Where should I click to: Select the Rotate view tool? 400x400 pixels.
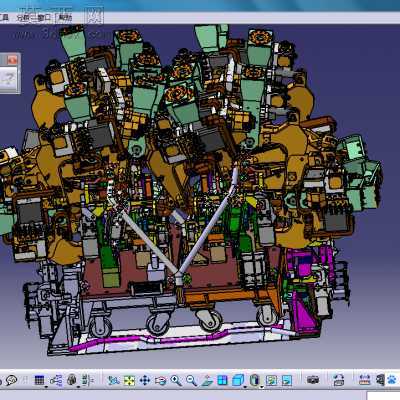[160, 380]
